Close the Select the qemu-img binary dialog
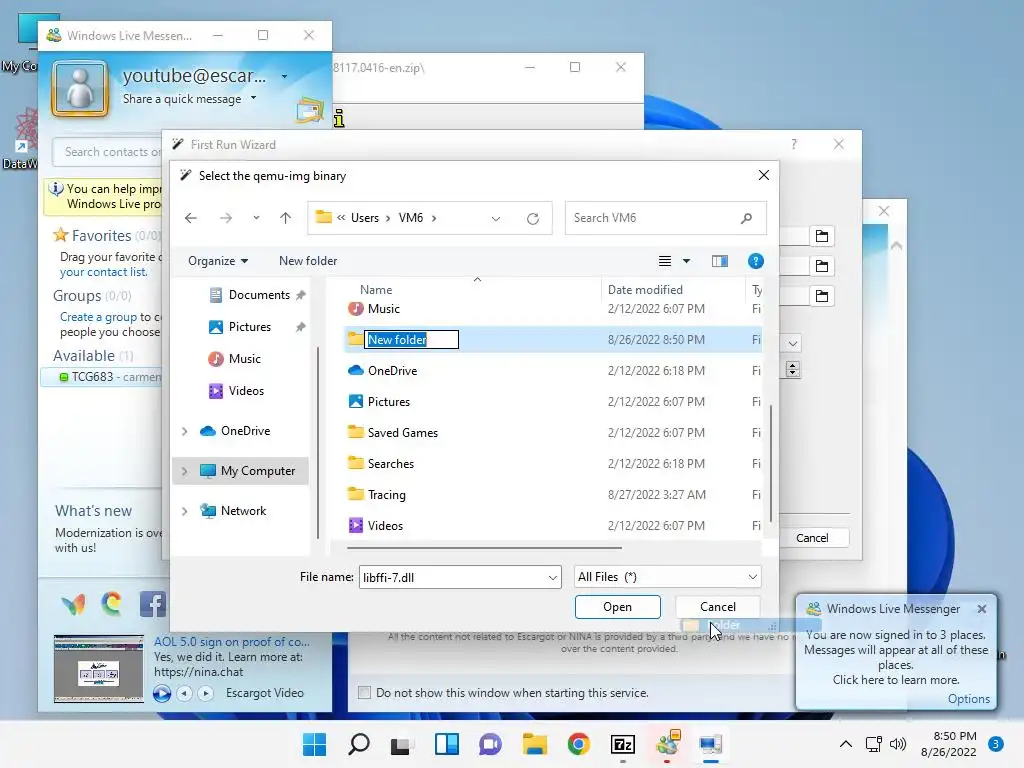The image size is (1024, 768). click(x=763, y=175)
